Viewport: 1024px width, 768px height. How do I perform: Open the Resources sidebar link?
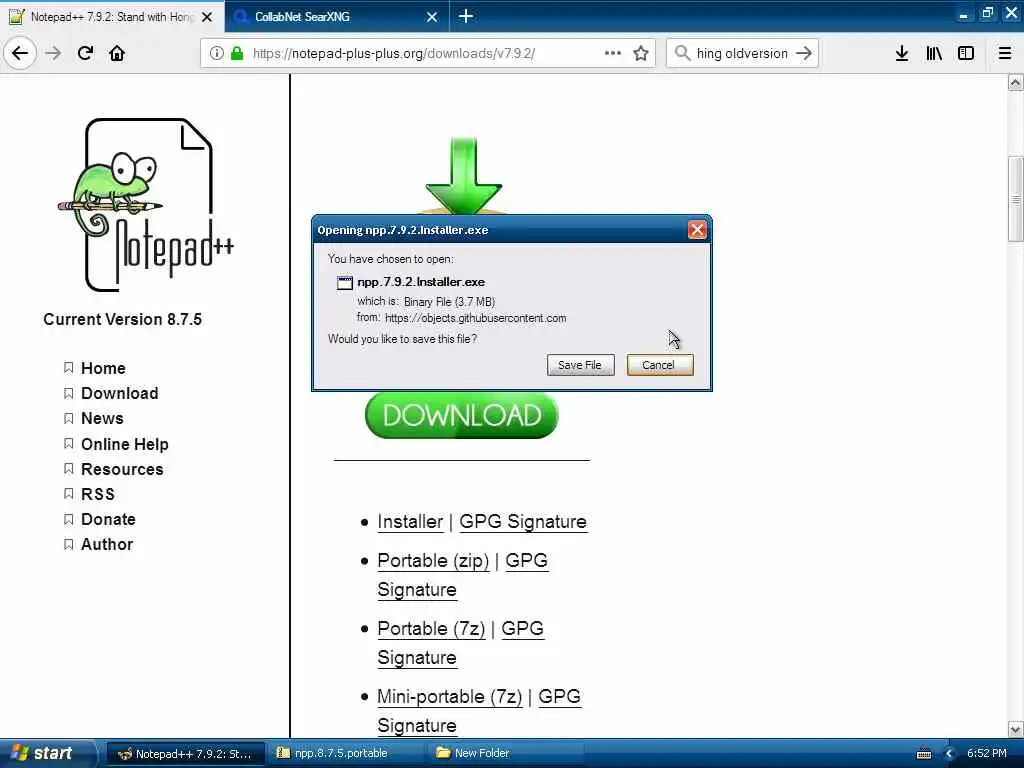(122, 470)
